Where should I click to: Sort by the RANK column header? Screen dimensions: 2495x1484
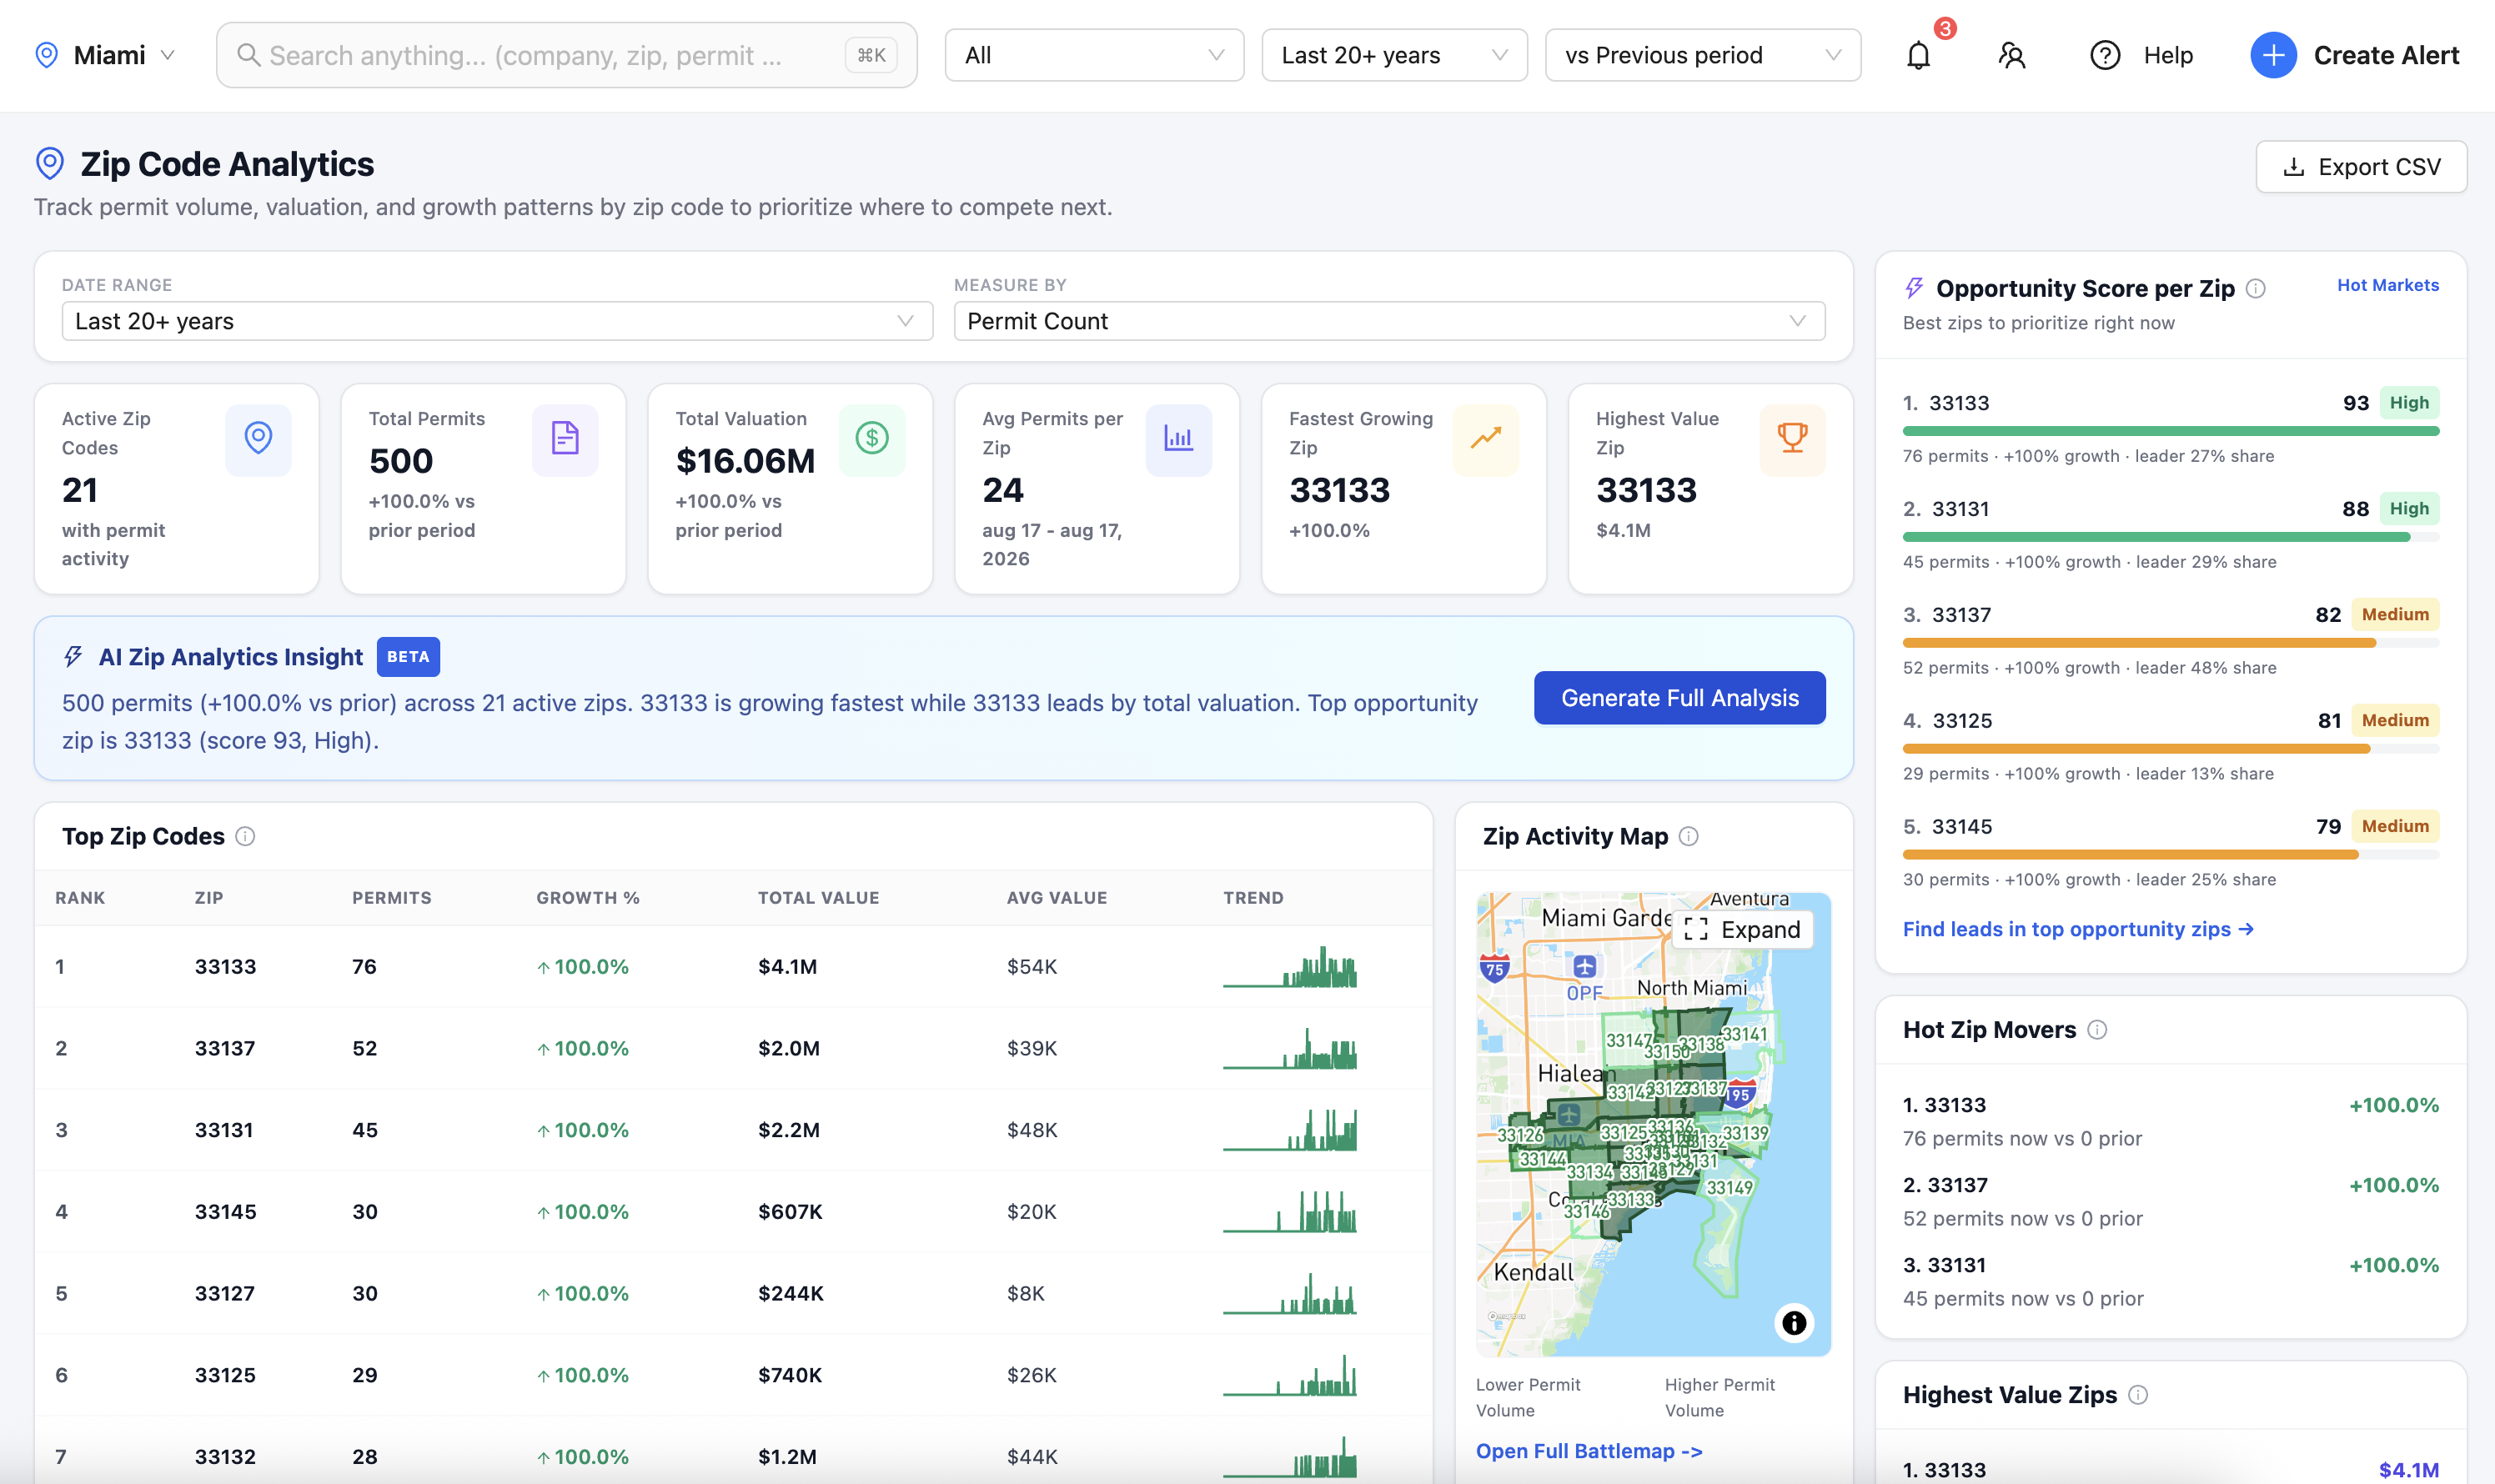(x=80, y=898)
